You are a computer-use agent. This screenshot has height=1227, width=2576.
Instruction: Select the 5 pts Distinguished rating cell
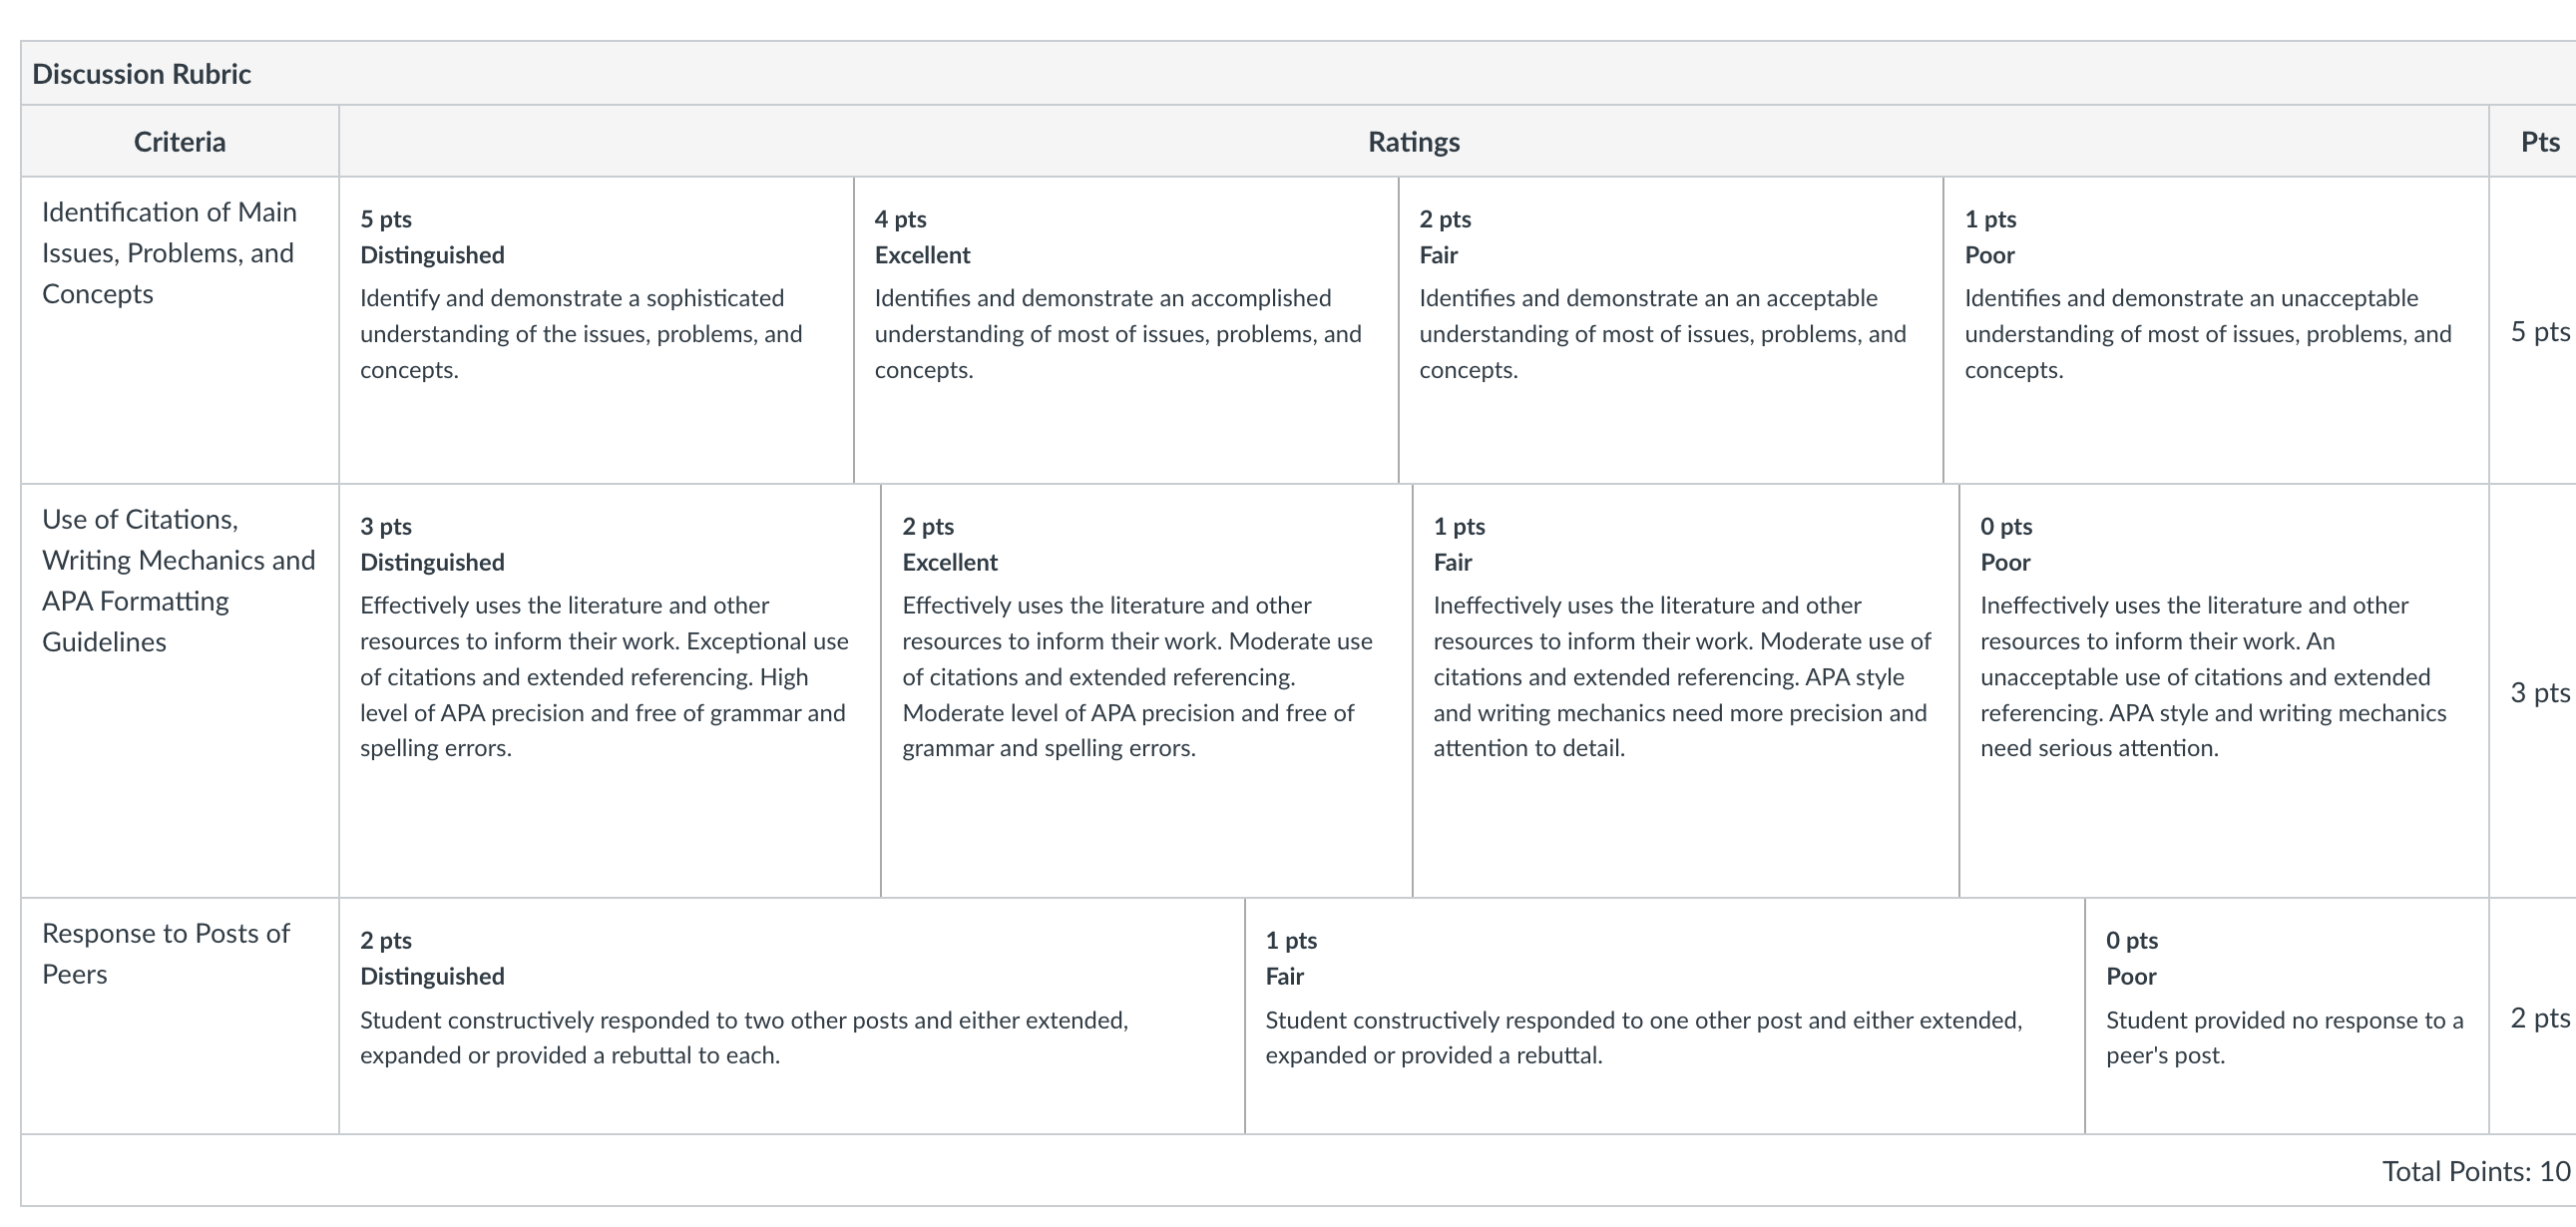tap(597, 330)
